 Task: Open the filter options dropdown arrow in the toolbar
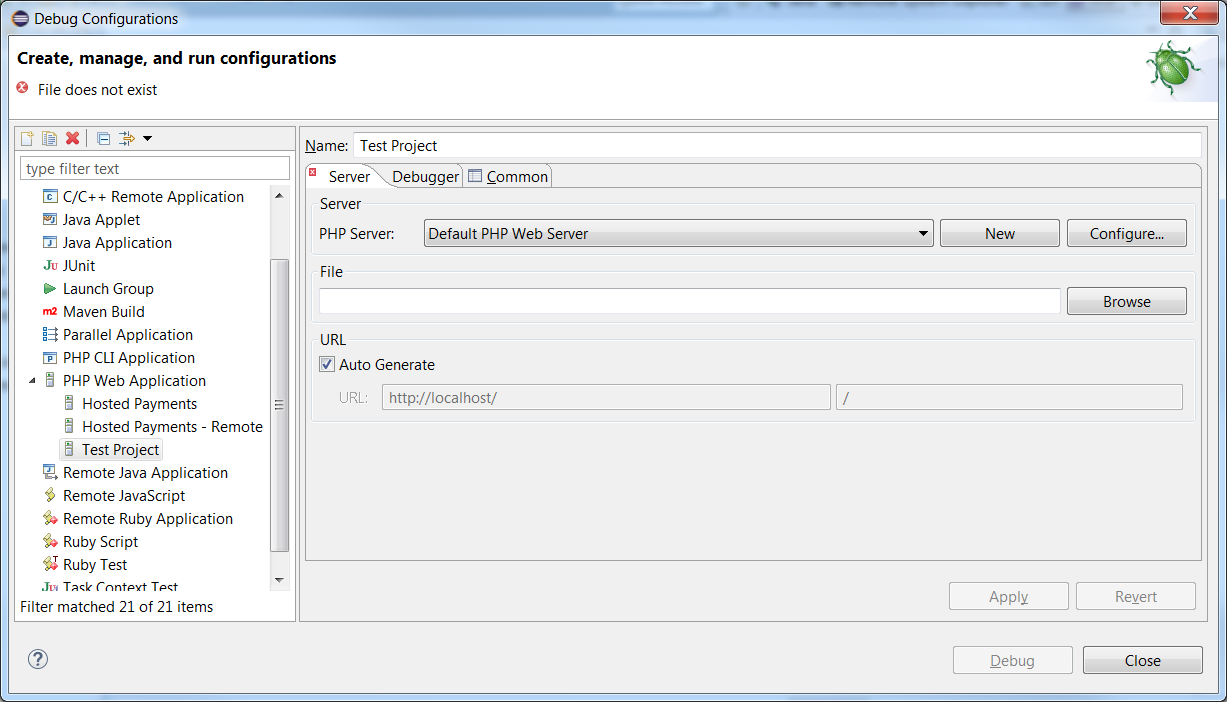[x=148, y=138]
